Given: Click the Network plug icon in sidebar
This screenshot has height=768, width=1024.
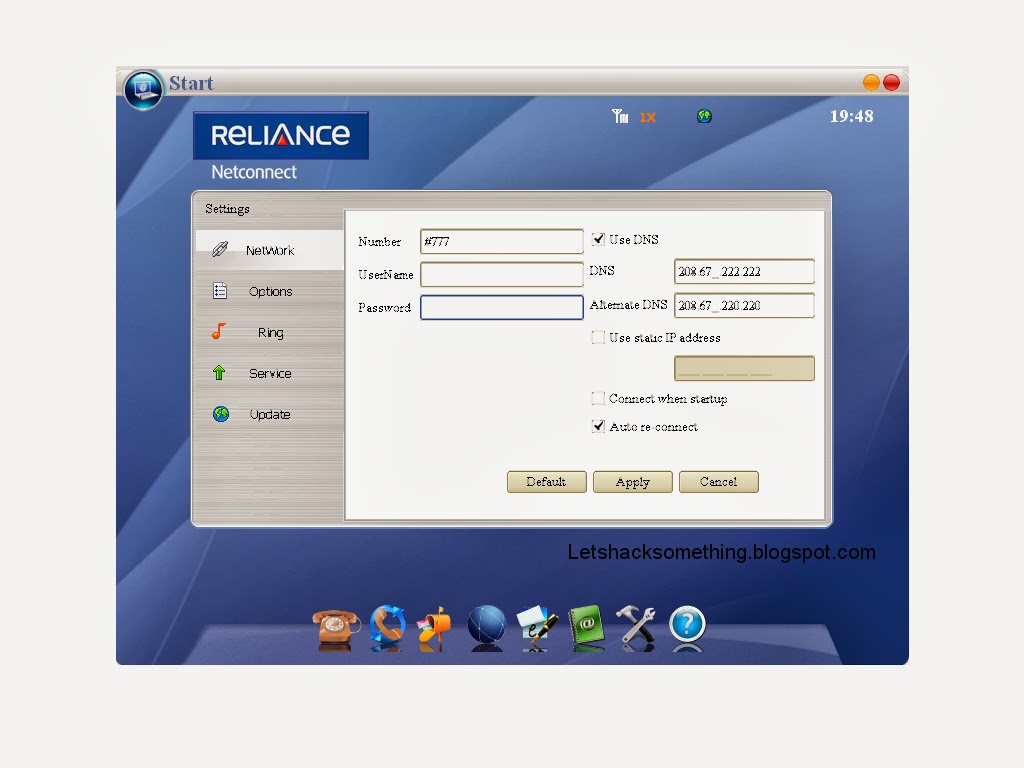Looking at the screenshot, I should point(220,249).
